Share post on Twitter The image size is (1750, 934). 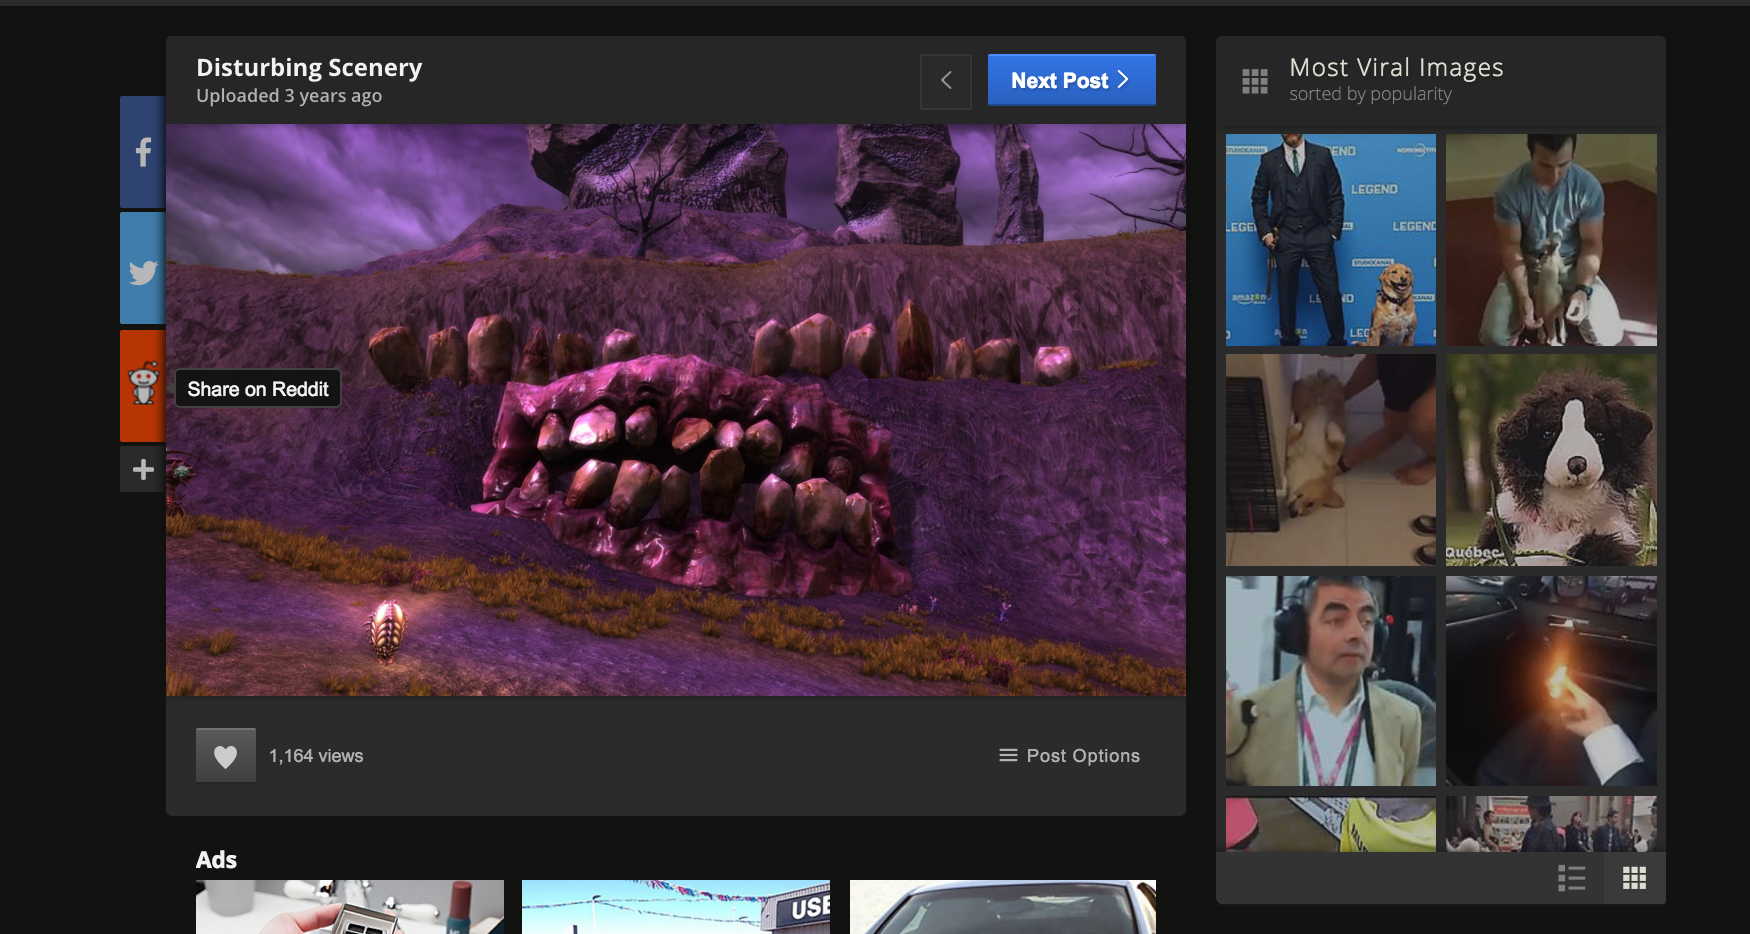point(143,269)
